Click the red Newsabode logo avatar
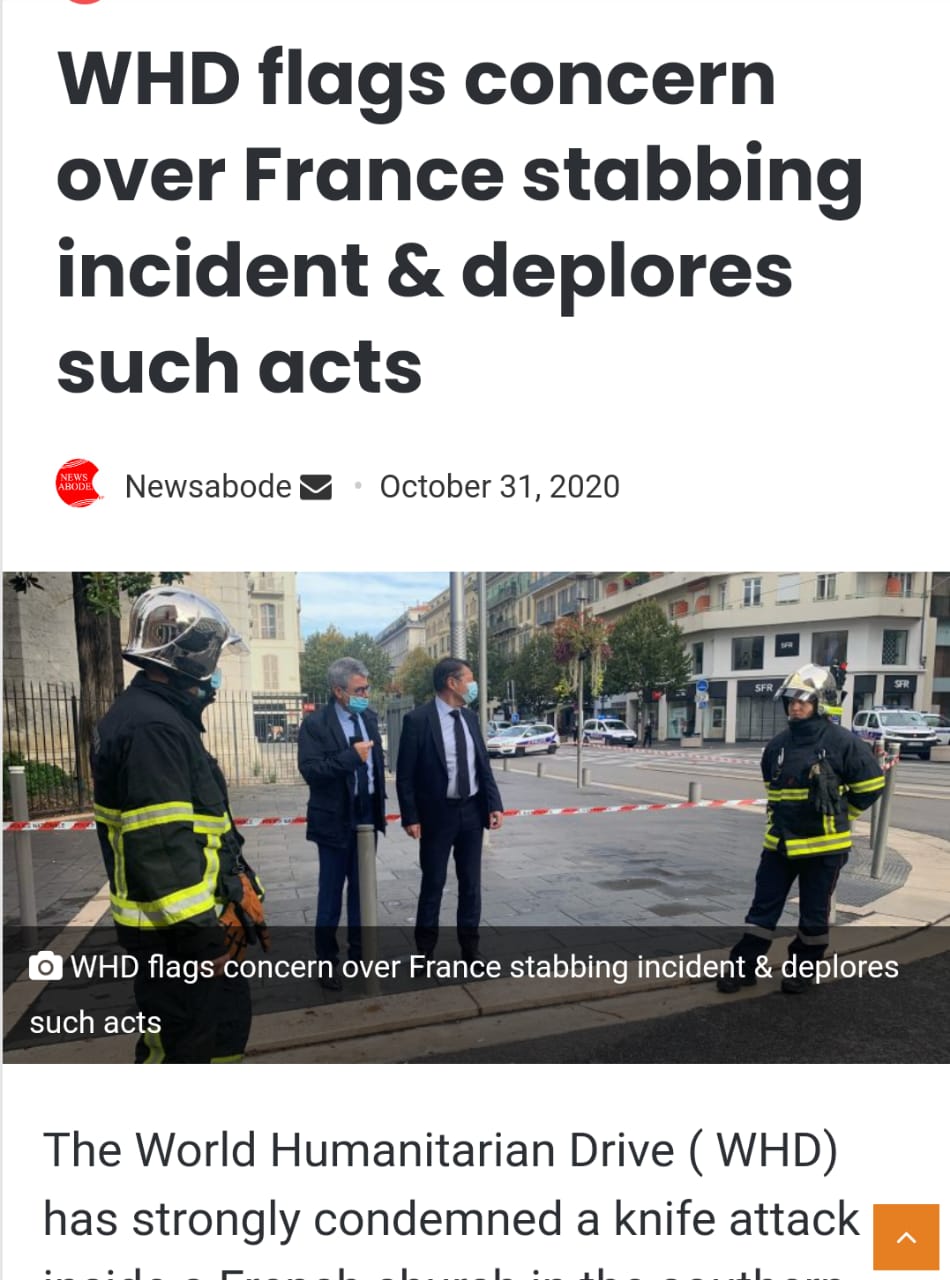The height and width of the screenshot is (1280, 950). click(x=80, y=483)
